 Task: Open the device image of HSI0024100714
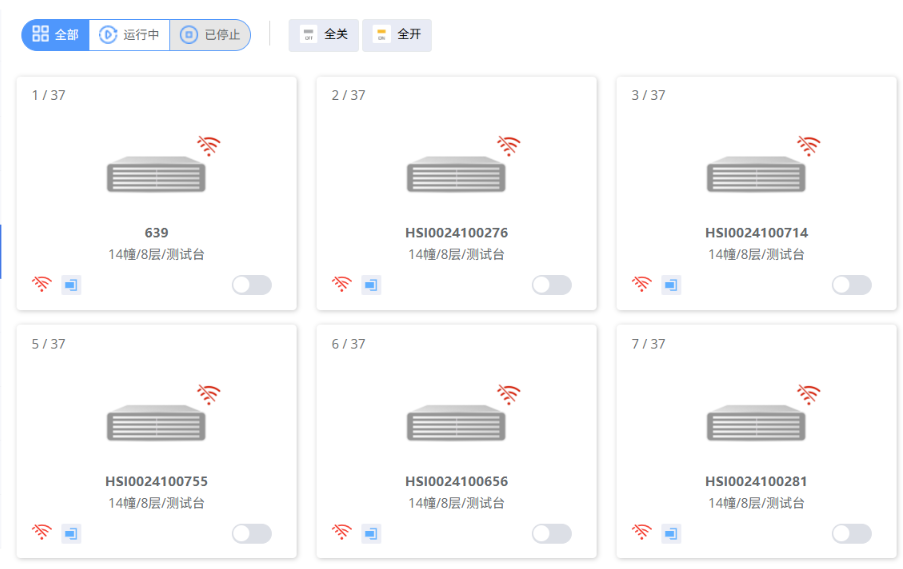point(756,175)
